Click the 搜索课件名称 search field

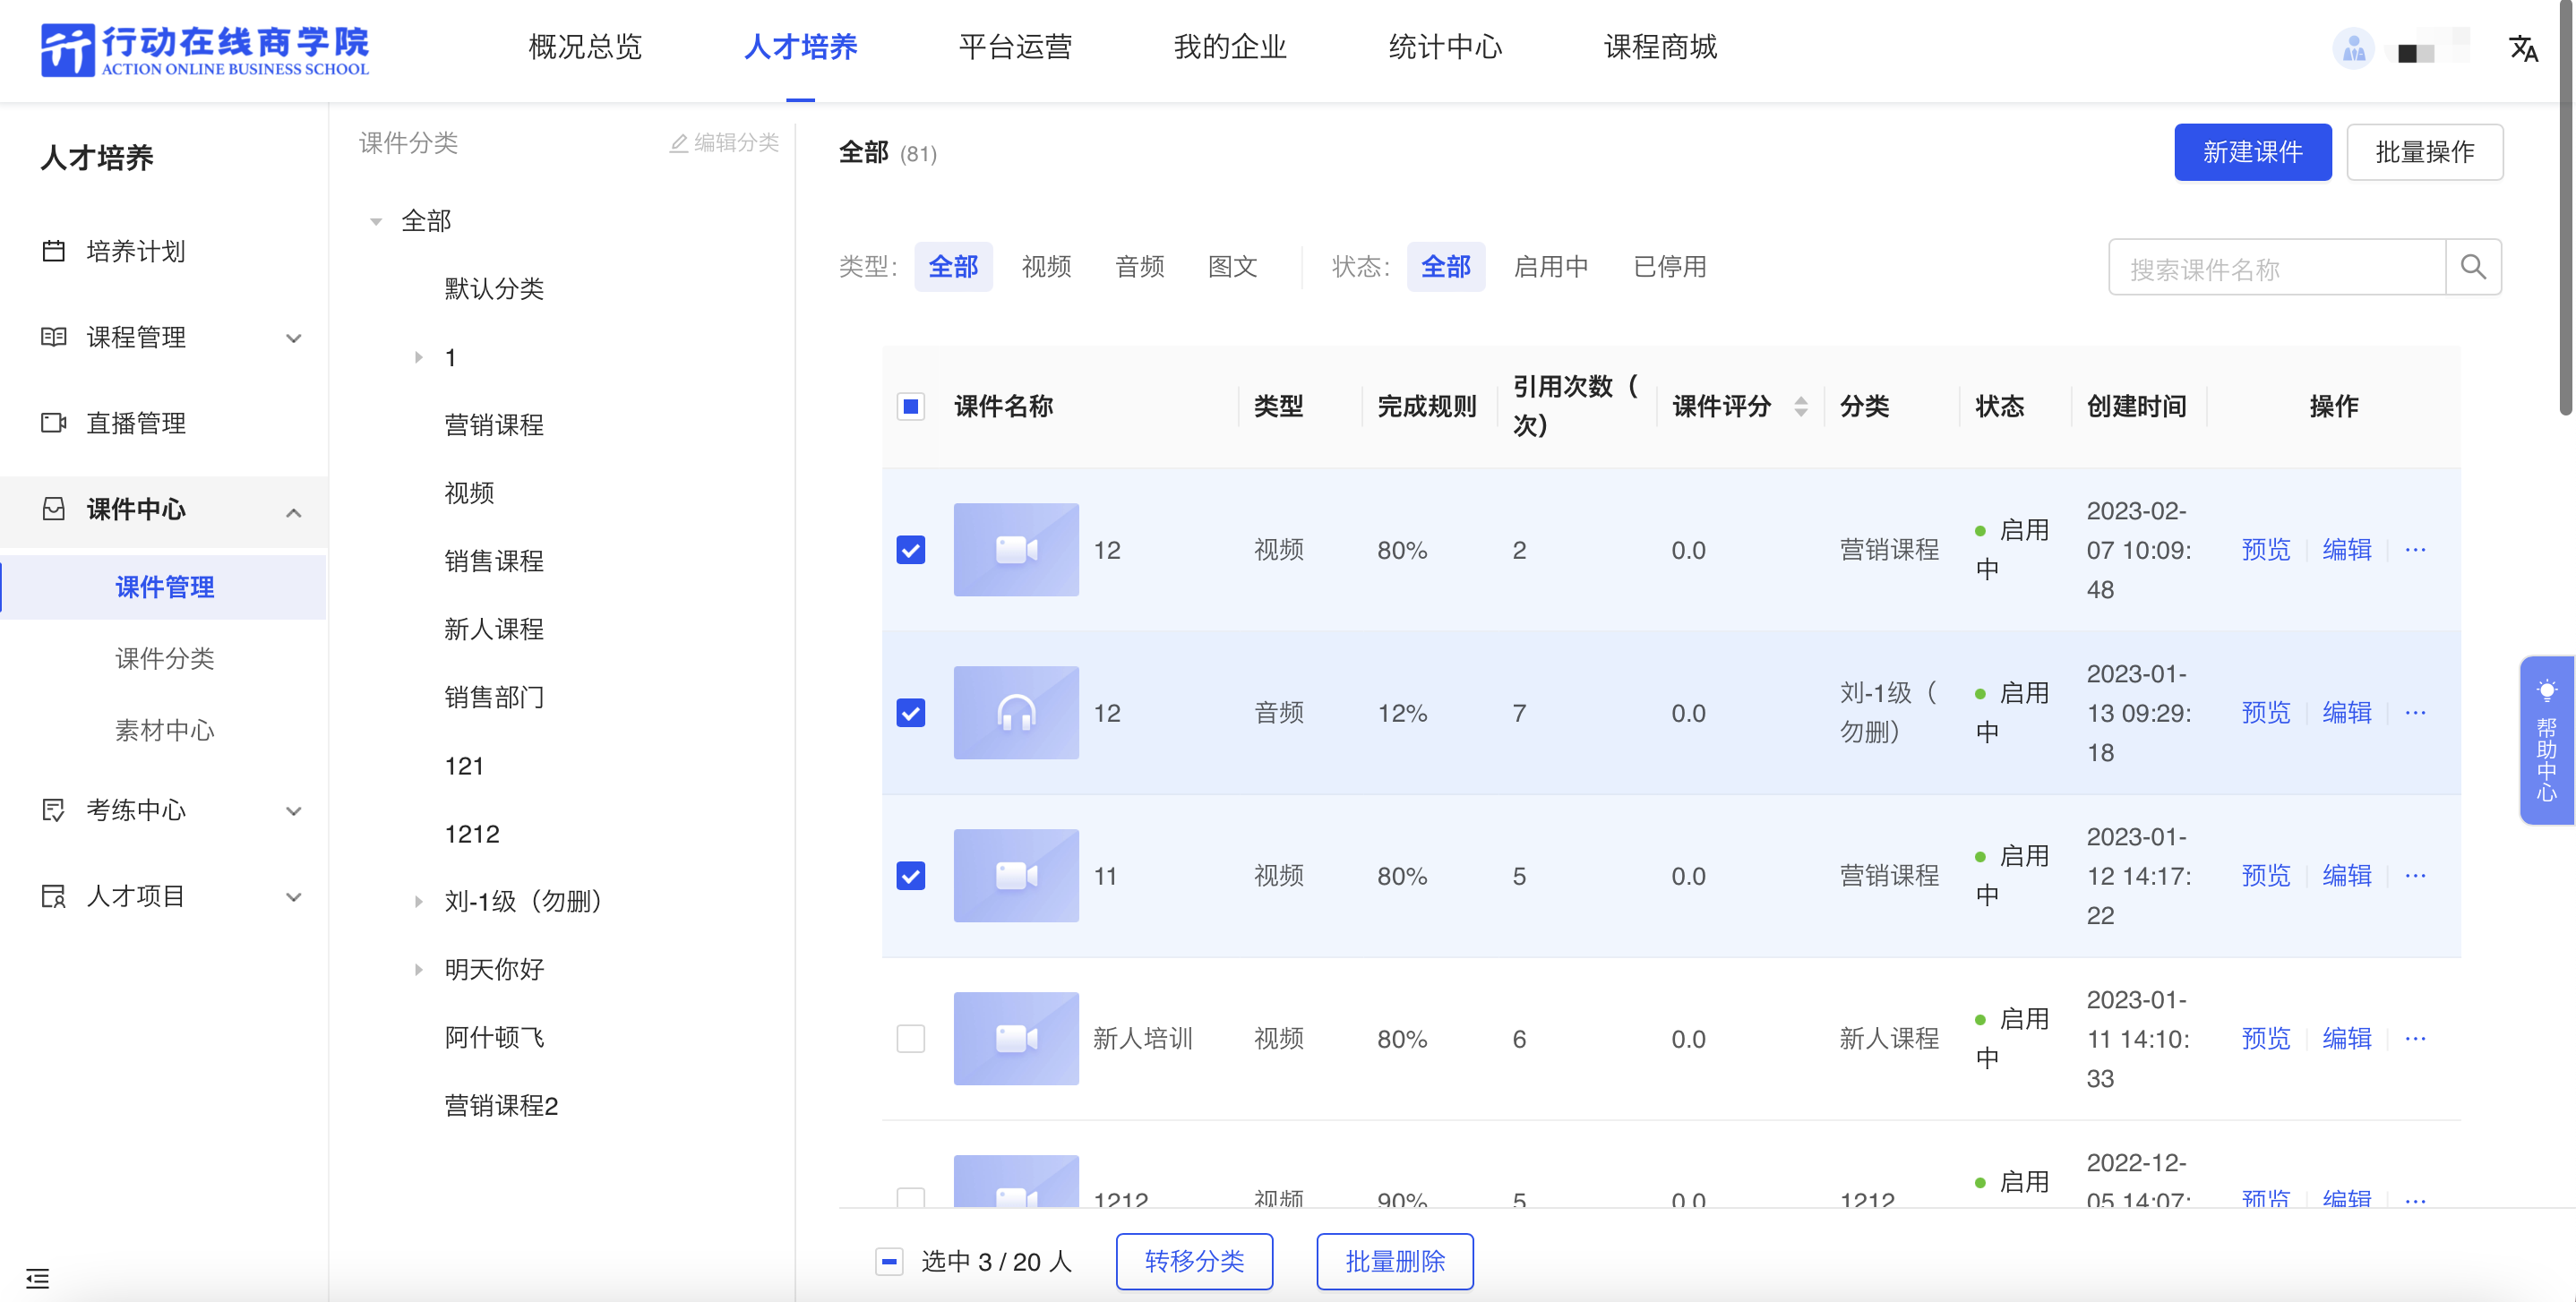pyautogui.click(x=2276, y=267)
